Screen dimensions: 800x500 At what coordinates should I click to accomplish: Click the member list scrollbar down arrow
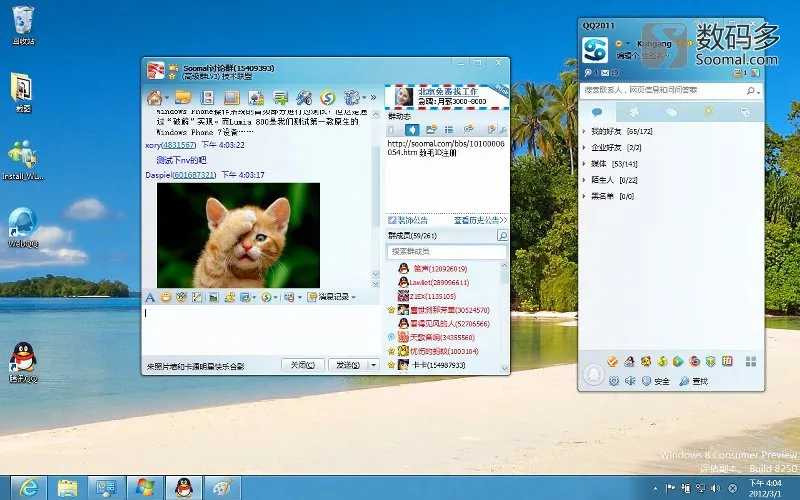(505, 368)
